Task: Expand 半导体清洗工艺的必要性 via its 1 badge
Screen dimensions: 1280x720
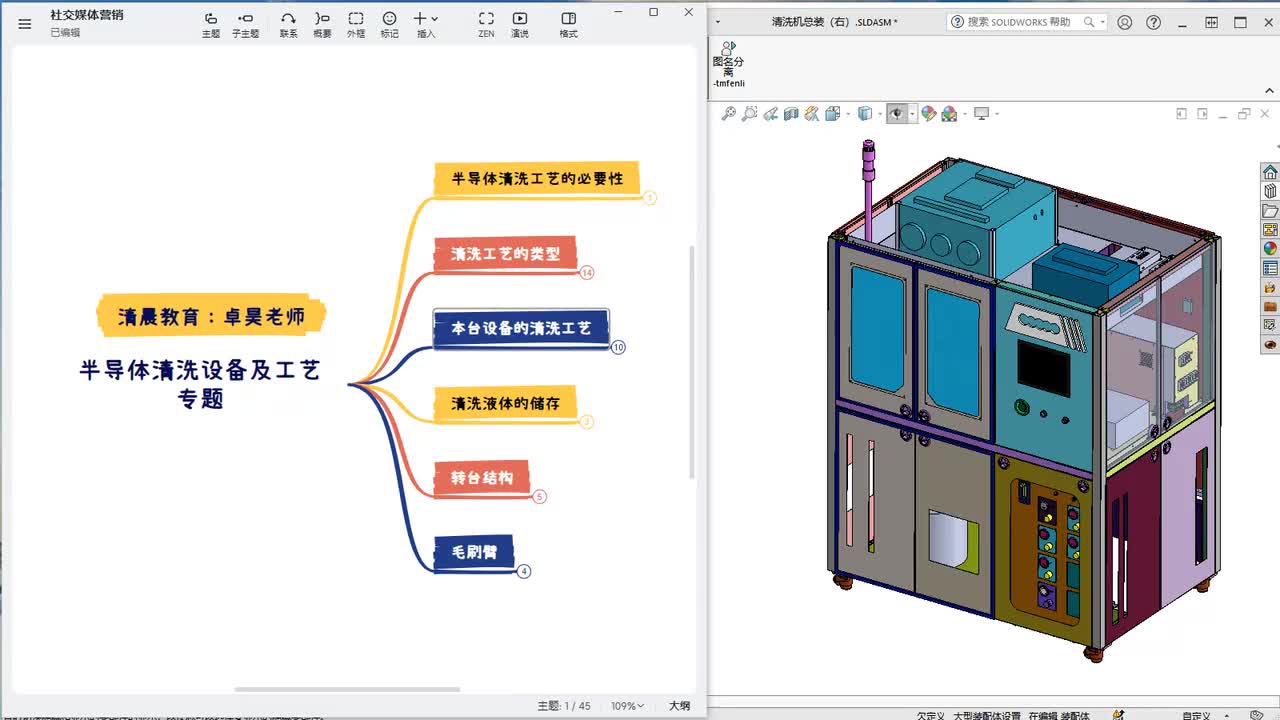Action: [x=650, y=198]
